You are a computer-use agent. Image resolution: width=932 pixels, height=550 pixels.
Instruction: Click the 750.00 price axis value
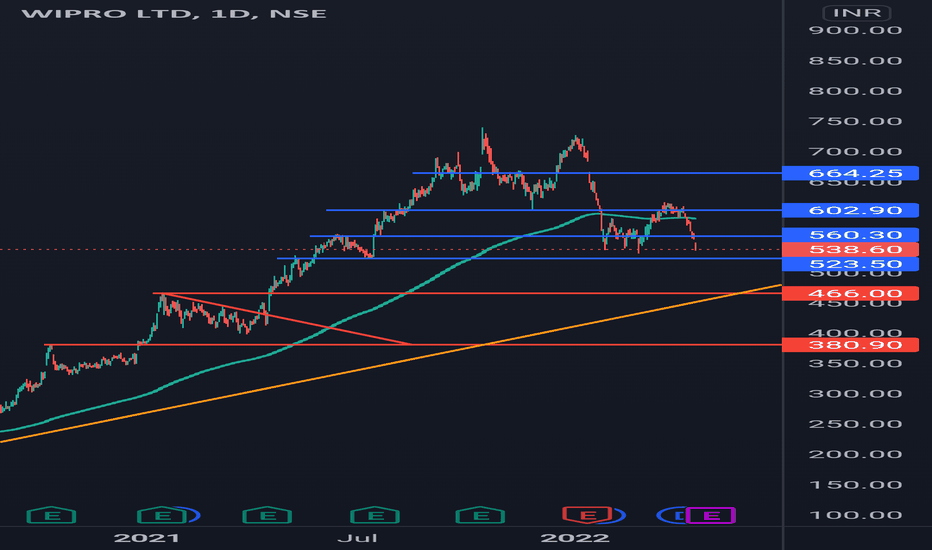click(x=855, y=121)
